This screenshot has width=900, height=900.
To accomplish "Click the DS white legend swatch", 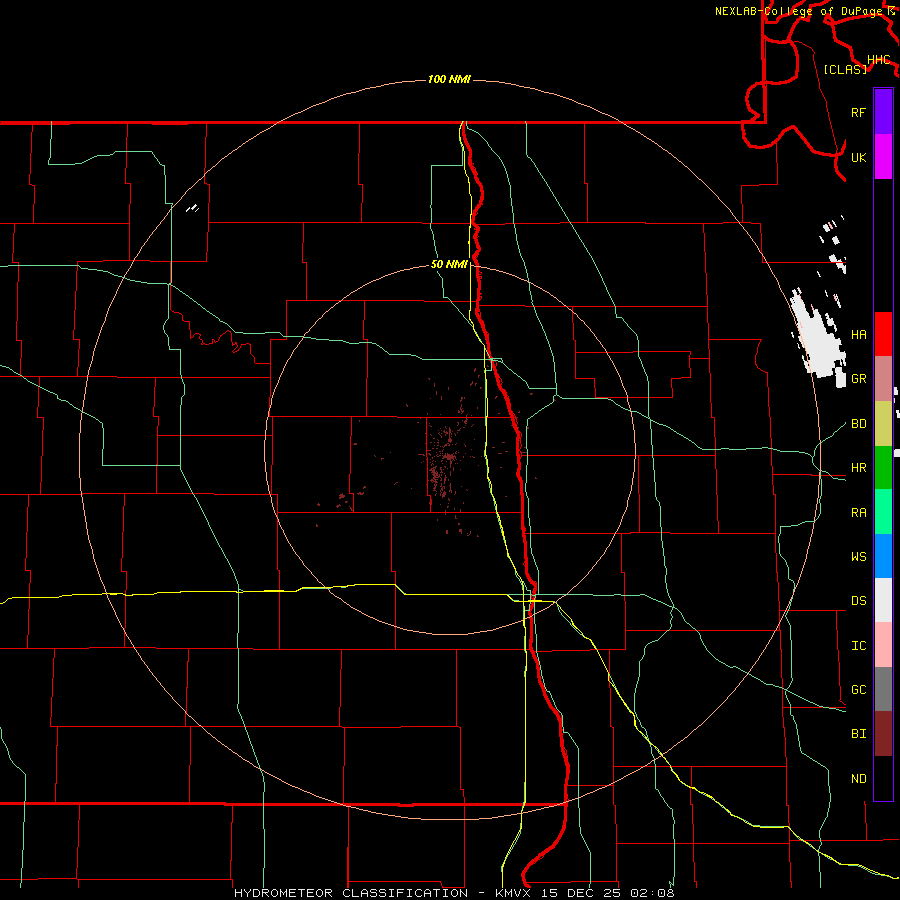I will 883,600.
